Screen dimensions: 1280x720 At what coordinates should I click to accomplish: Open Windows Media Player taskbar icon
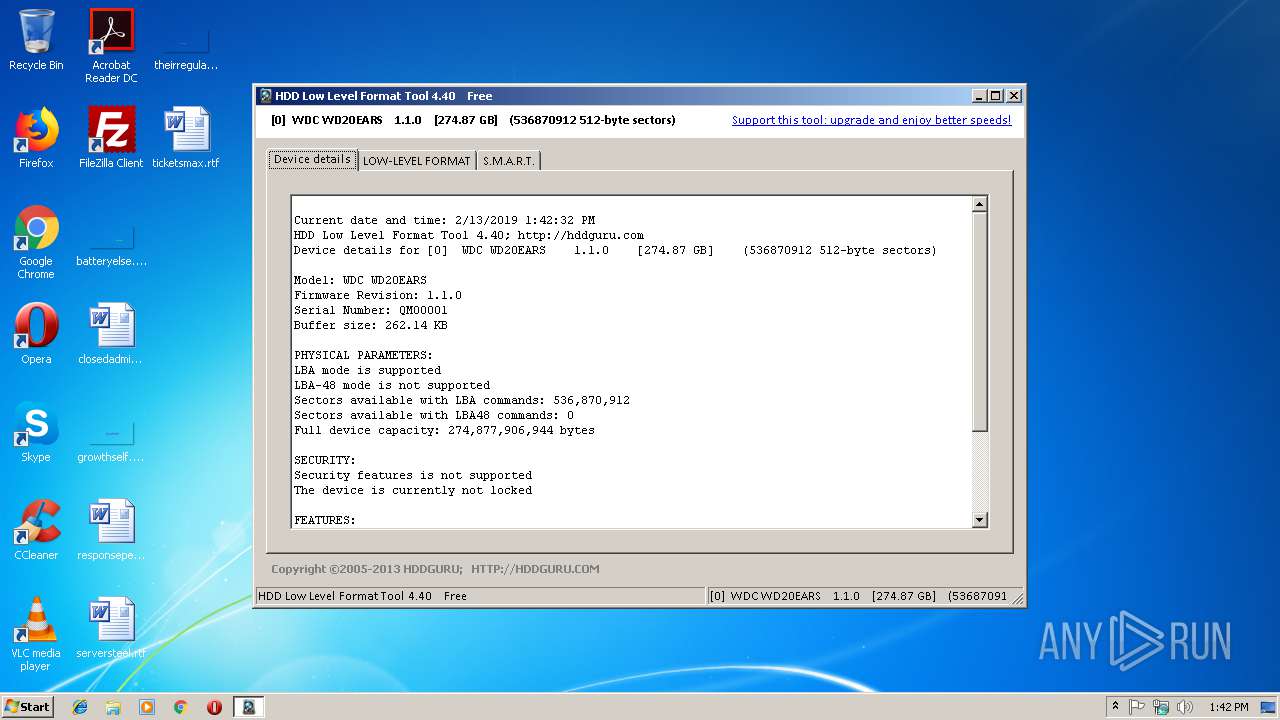(x=147, y=707)
